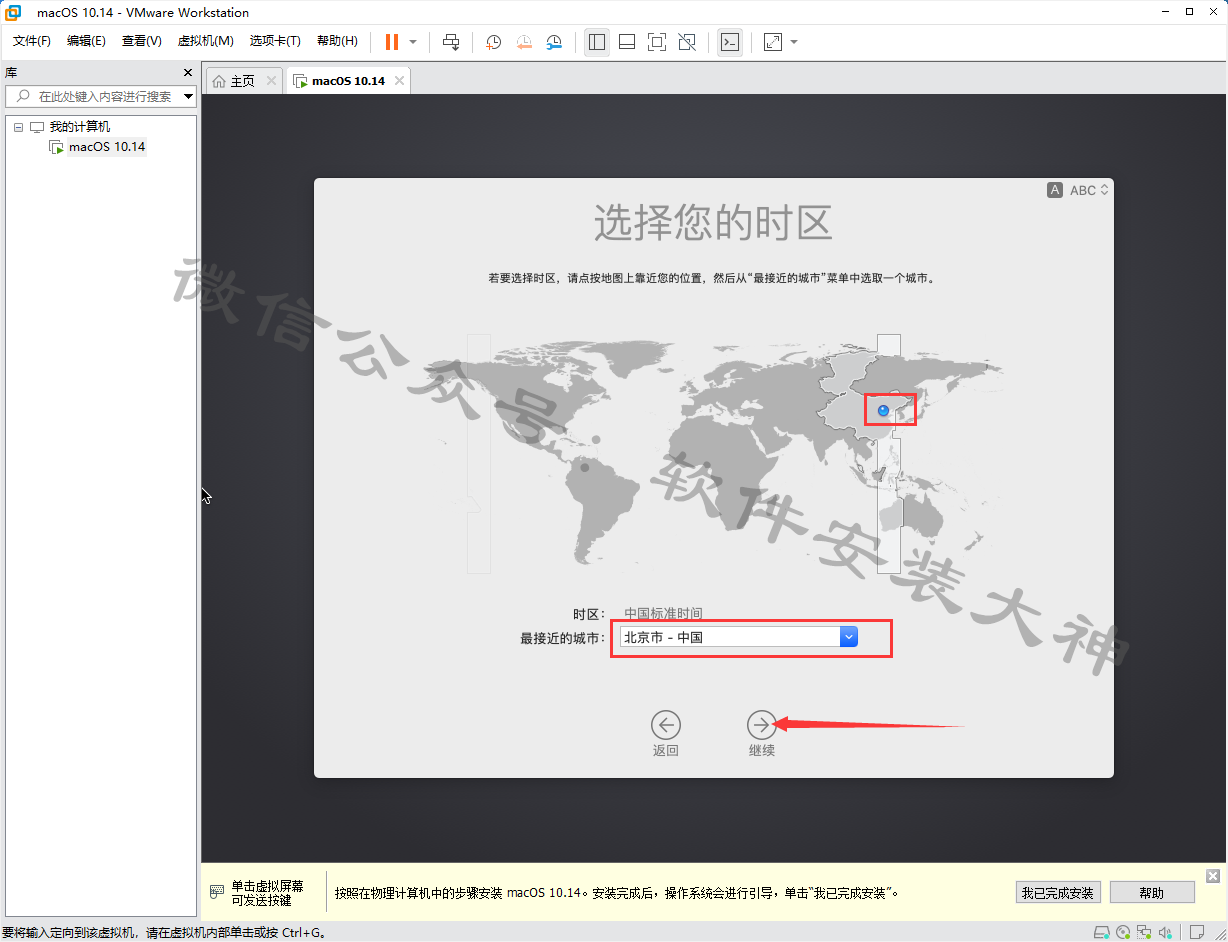Click the 我已完成安装 button
Image resolution: width=1228 pixels, height=942 pixels.
(x=1058, y=893)
